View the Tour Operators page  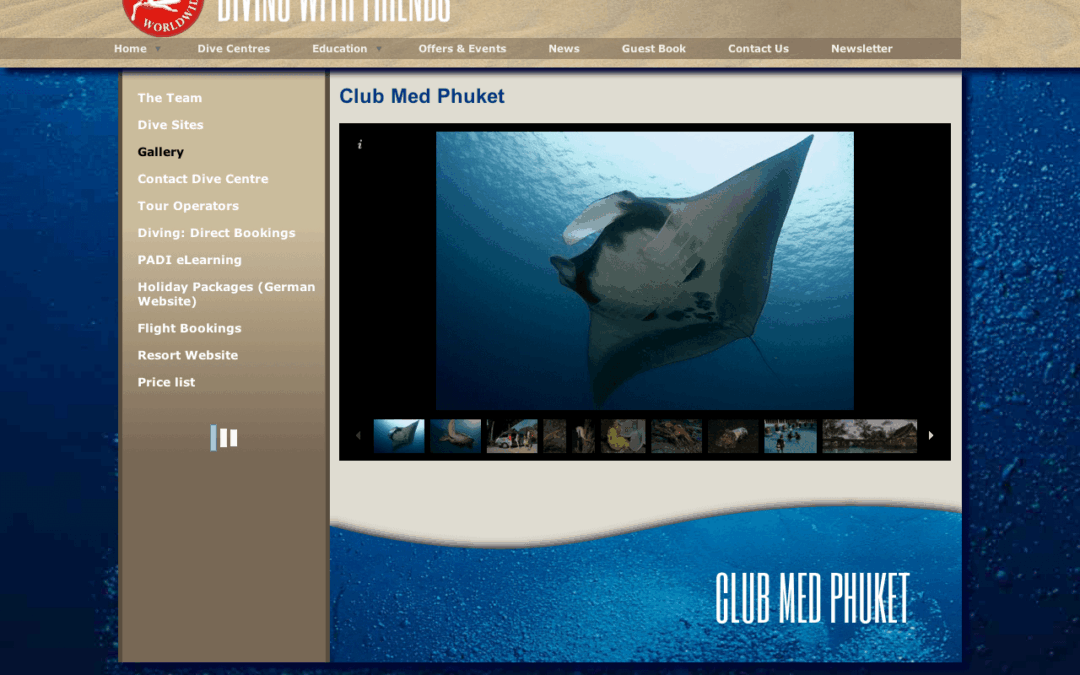tap(188, 205)
